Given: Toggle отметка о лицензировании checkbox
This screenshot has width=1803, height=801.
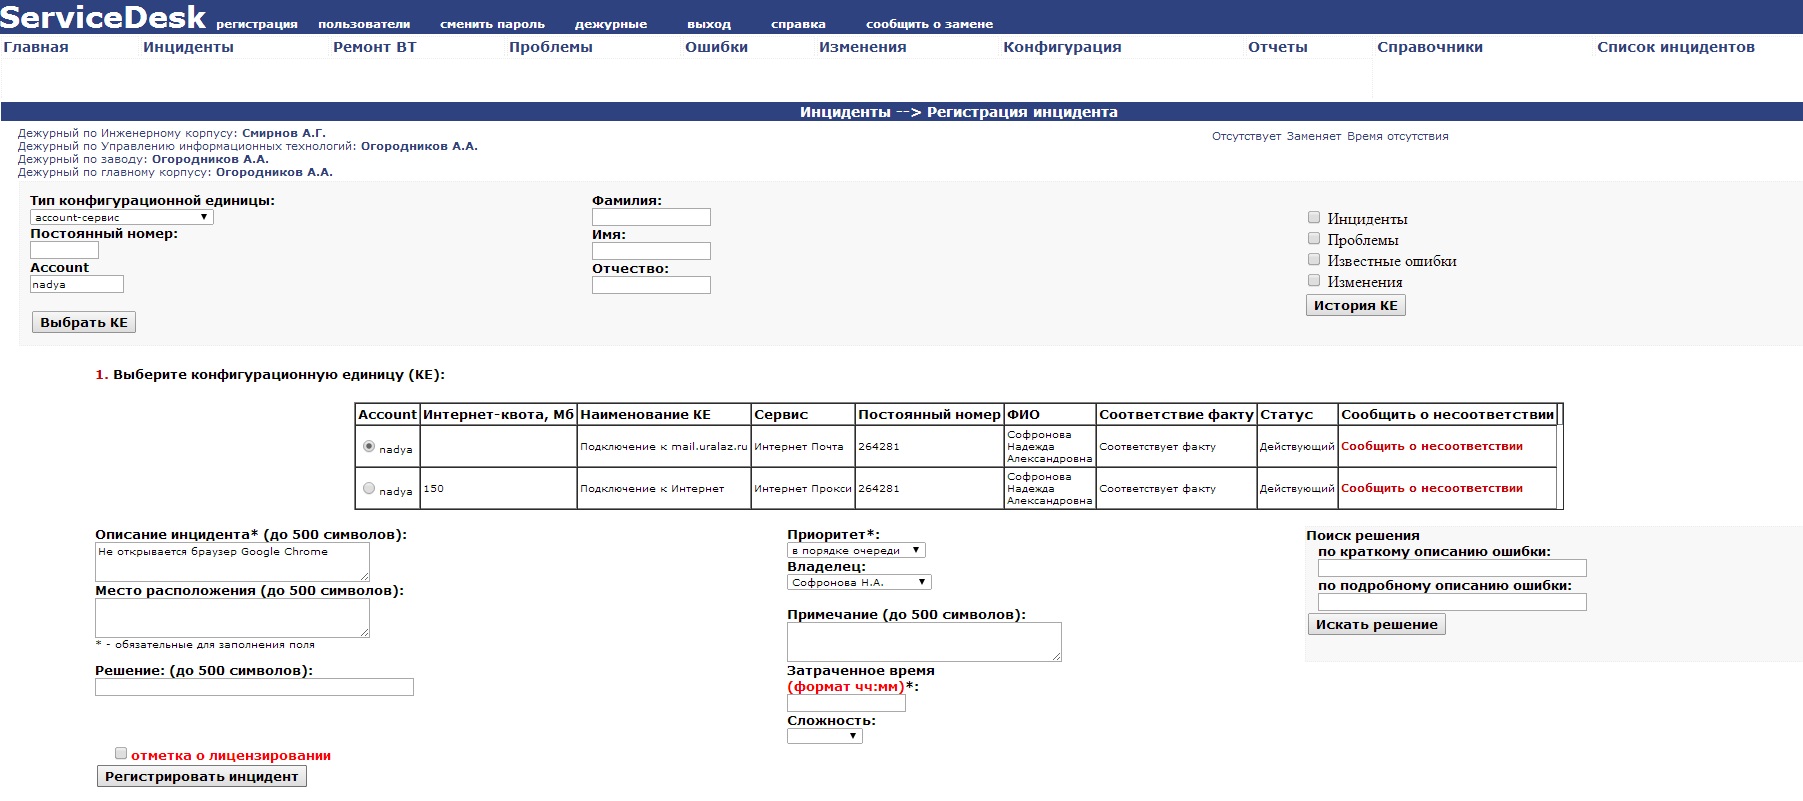Looking at the screenshot, I should (x=121, y=753).
